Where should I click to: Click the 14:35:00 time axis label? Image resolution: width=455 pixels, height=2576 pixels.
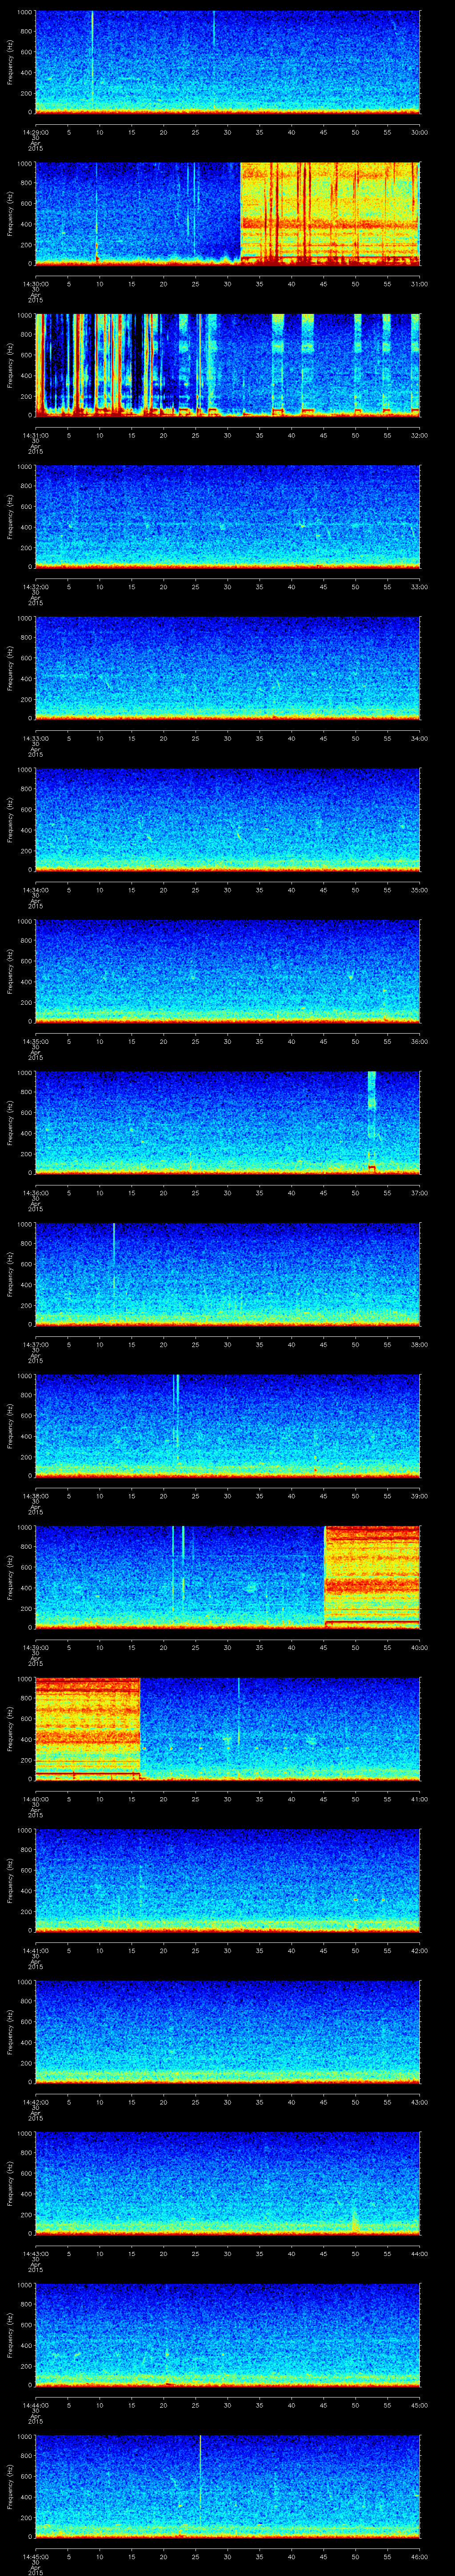point(36,1041)
